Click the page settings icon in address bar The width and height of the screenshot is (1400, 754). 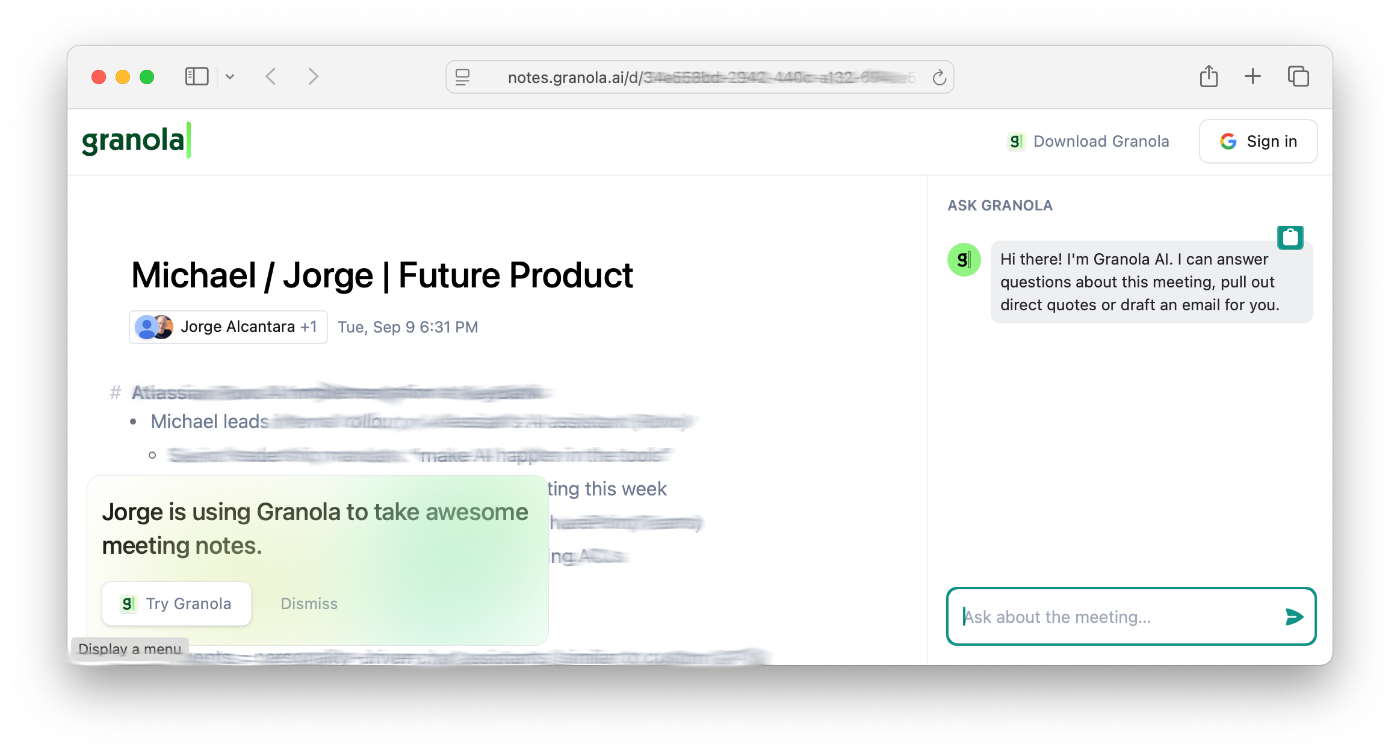click(462, 77)
